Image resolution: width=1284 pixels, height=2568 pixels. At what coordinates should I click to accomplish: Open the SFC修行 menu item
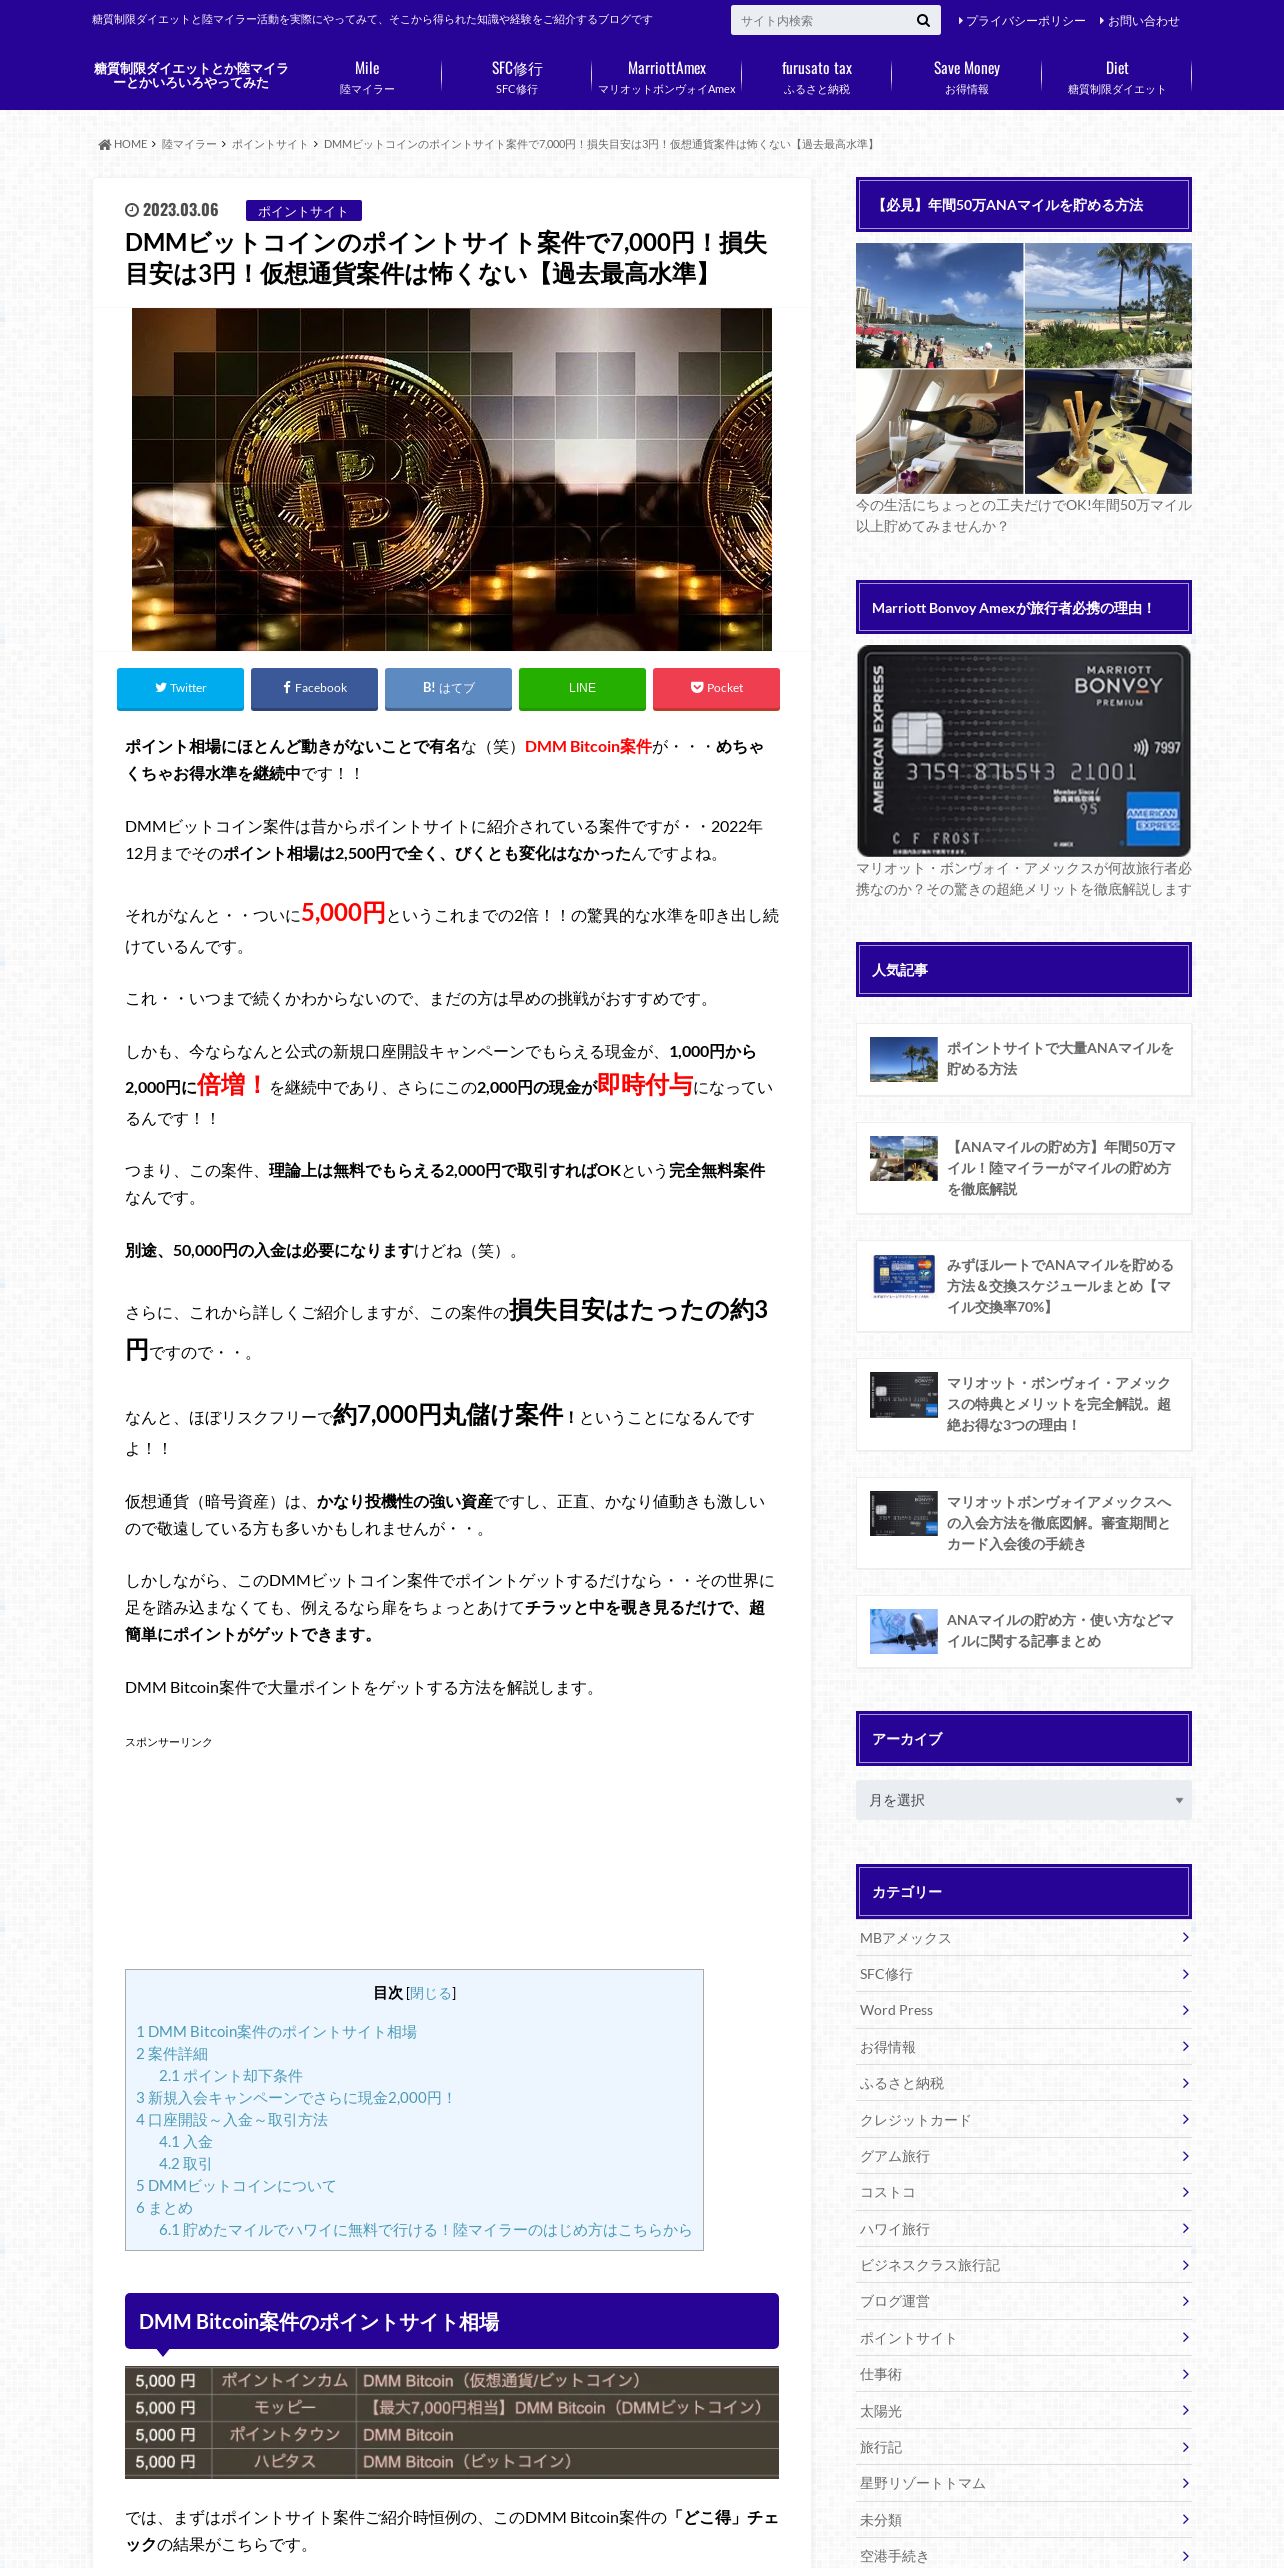point(517,77)
